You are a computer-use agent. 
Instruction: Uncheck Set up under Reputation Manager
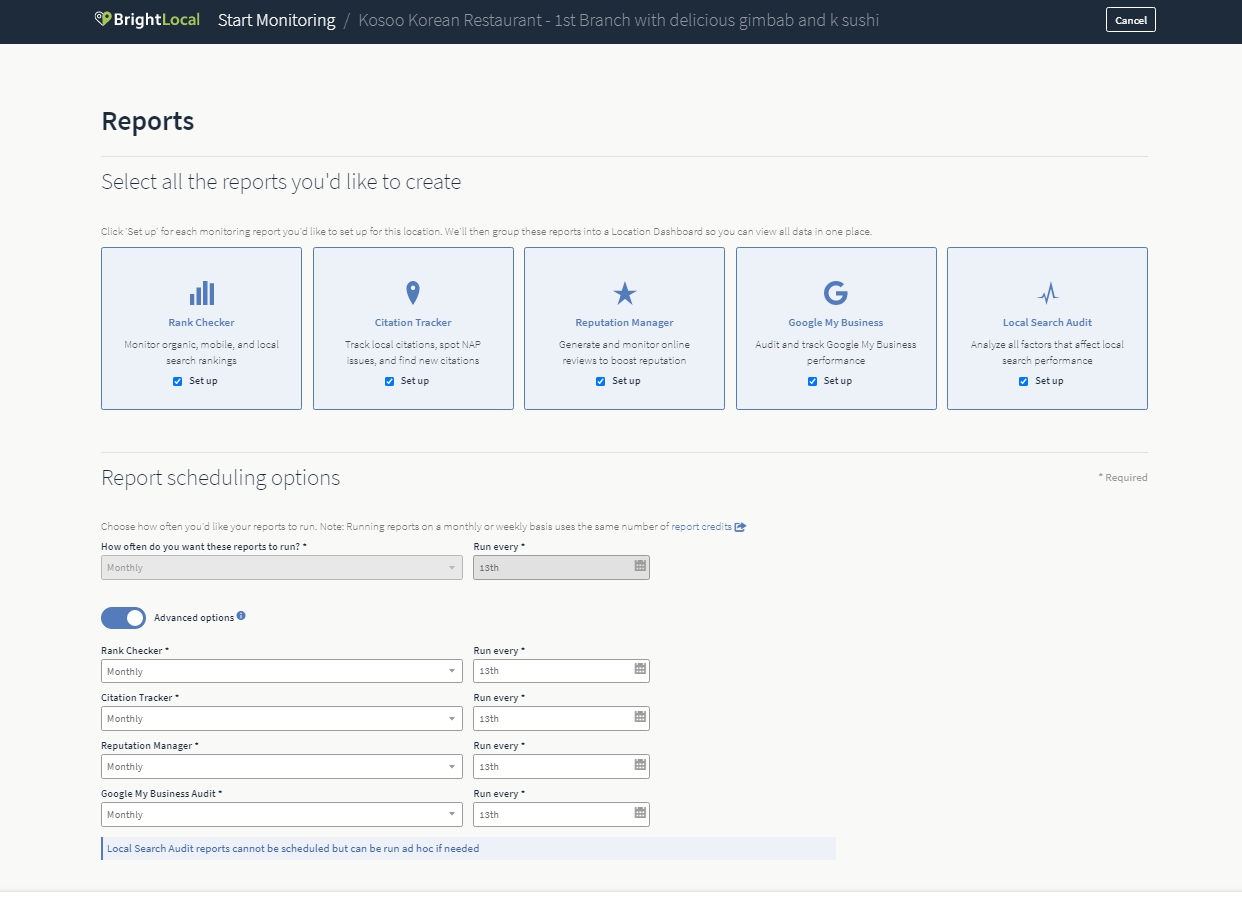(x=601, y=381)
